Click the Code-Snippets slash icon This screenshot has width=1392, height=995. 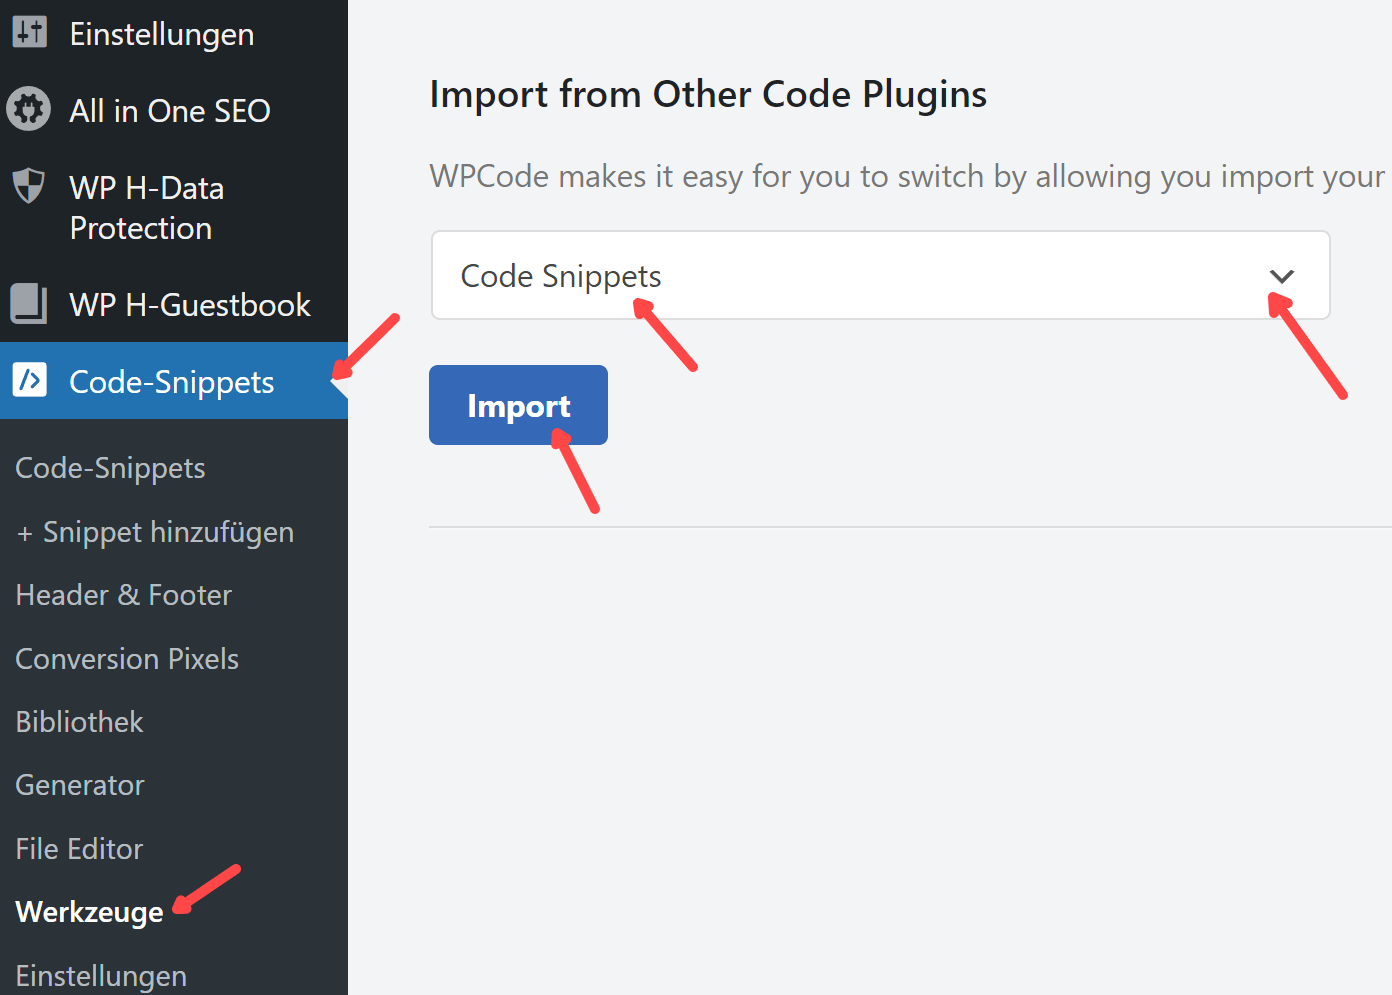tap(30, 380)
